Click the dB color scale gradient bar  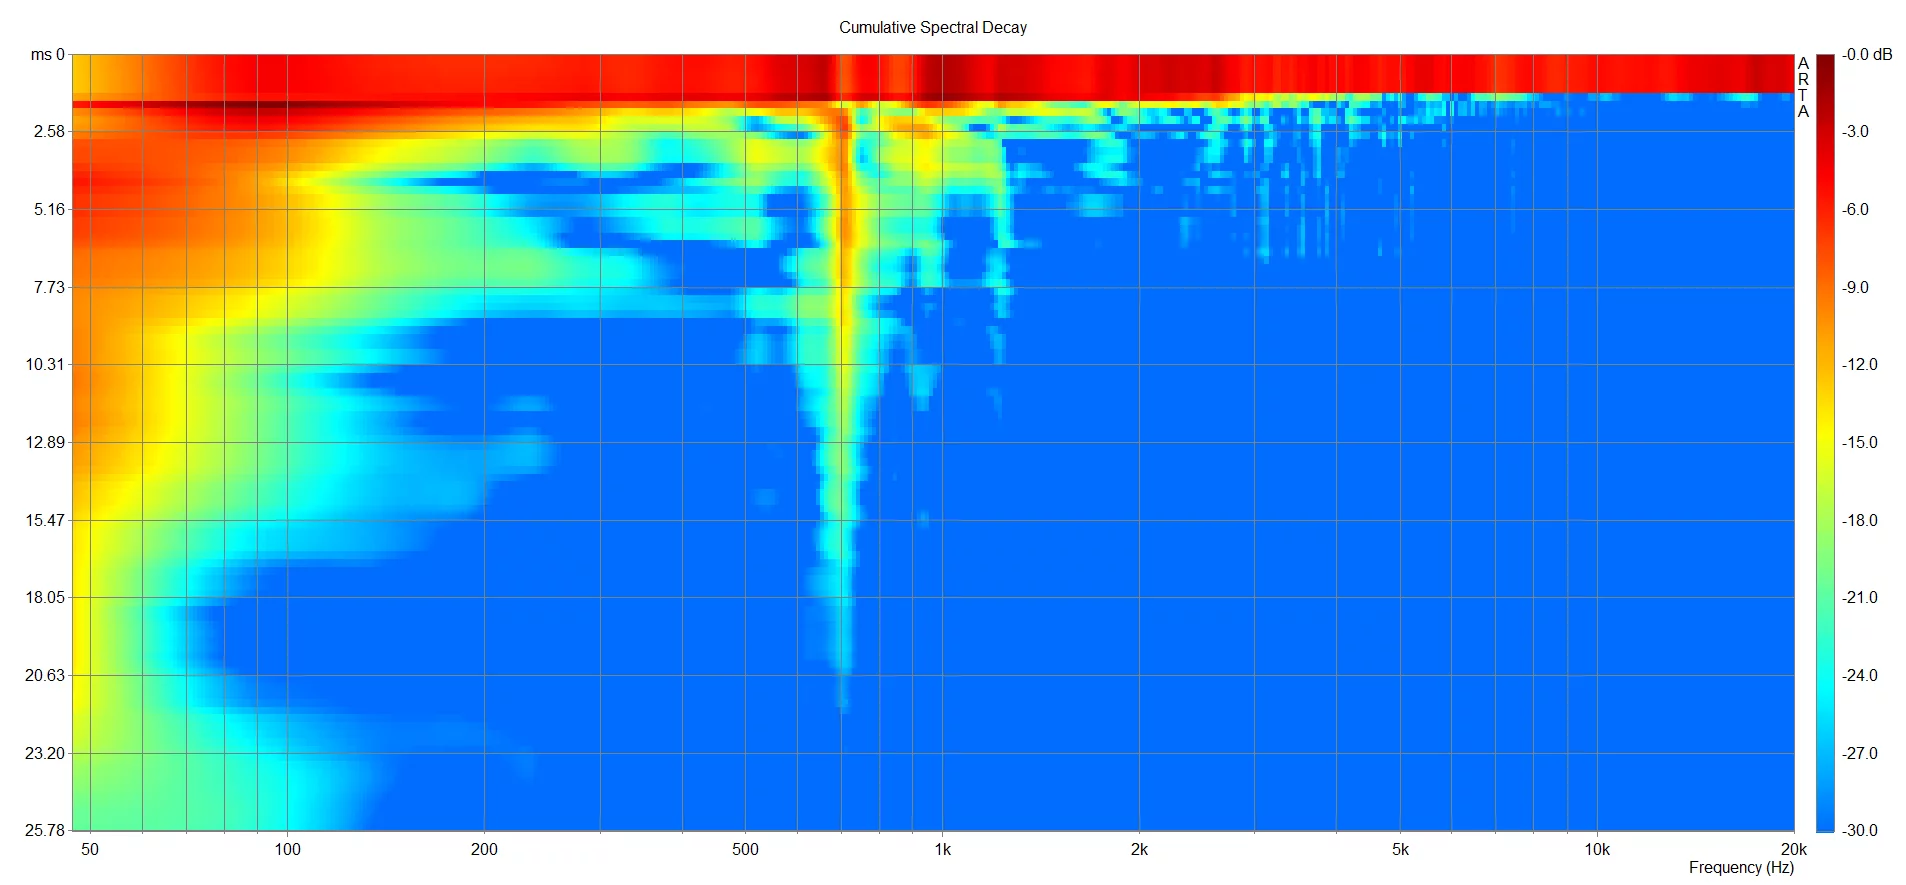[x=1825, y=443]
